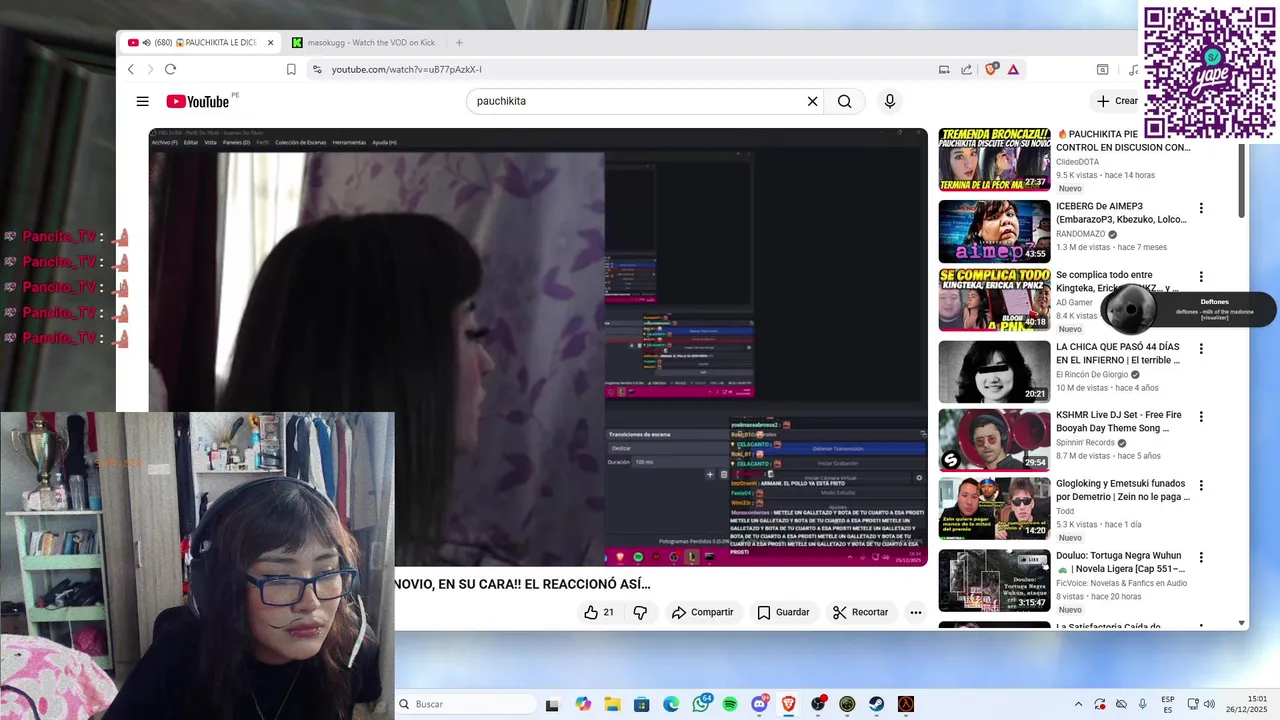Open the YouTube hamburger guide menu
The width and height of the screenshot is (1280, 720).
(x=143, y=101)
